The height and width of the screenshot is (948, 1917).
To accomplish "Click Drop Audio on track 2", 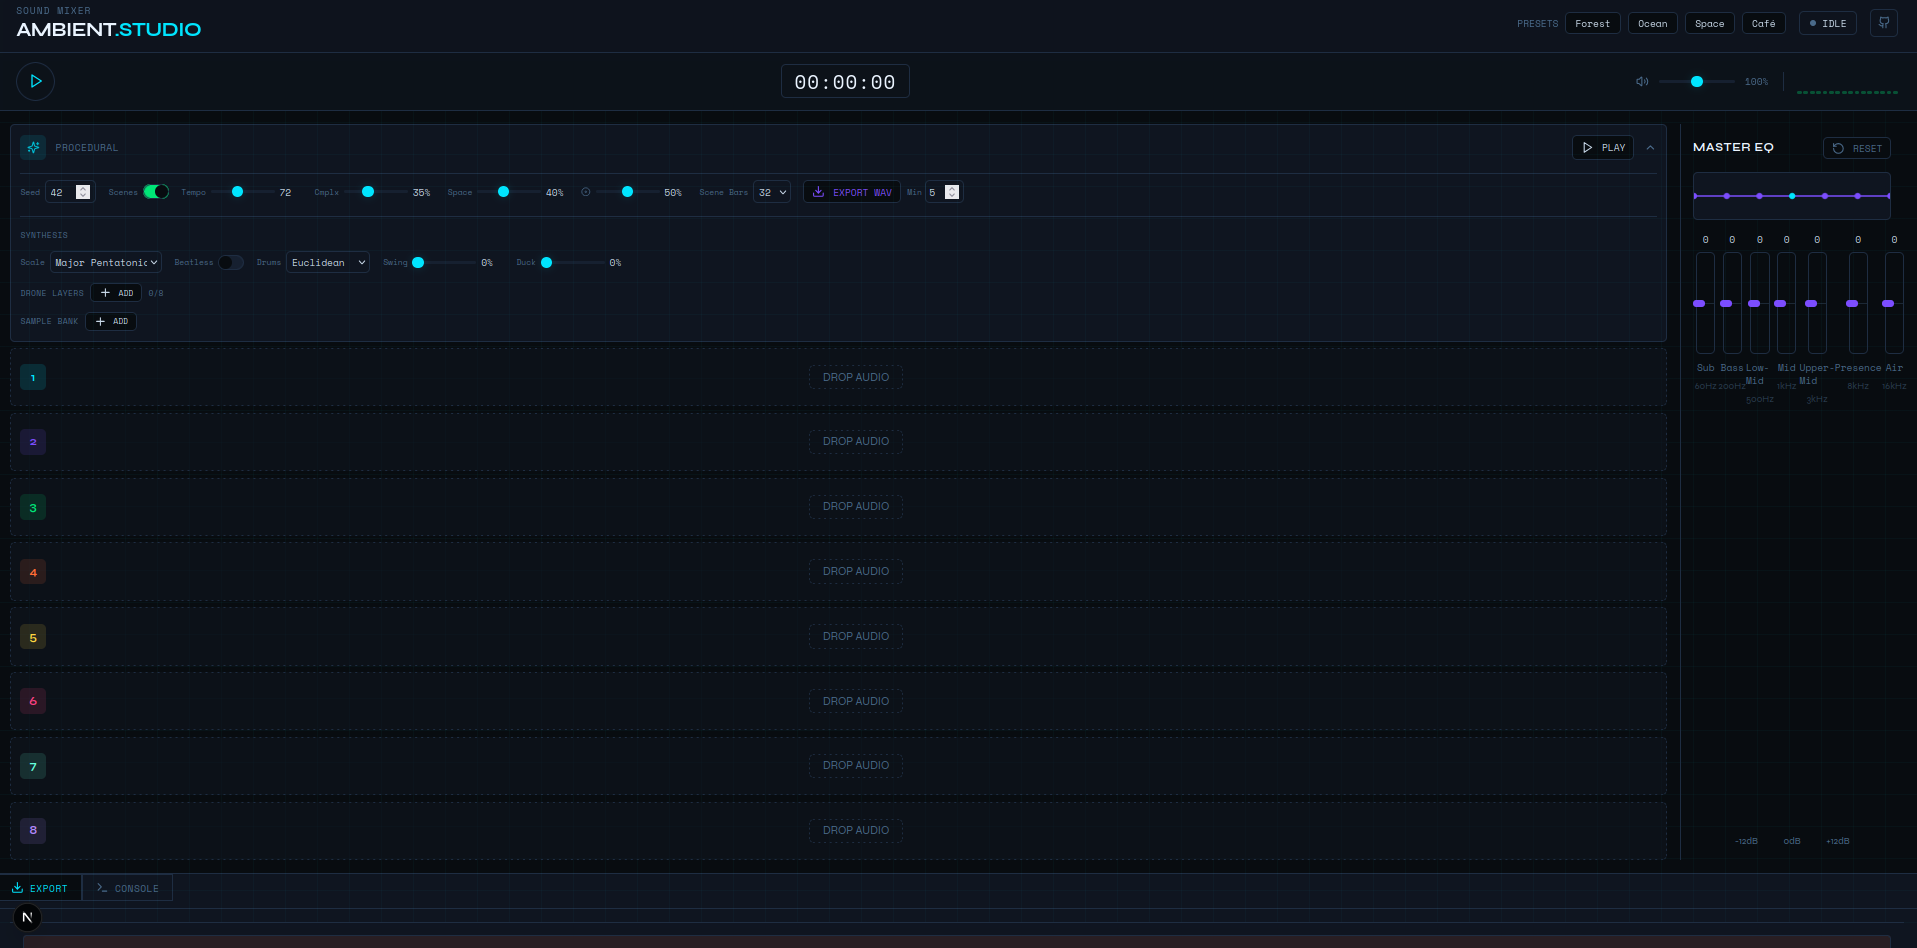I will tap(856, 441).
